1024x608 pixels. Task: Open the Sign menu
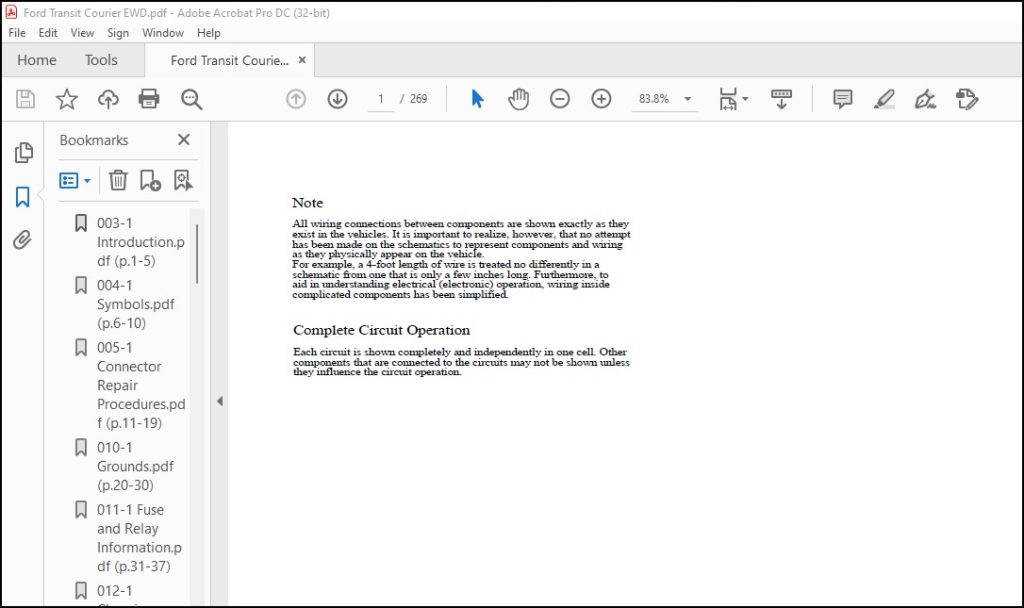[x=118, y=33]
